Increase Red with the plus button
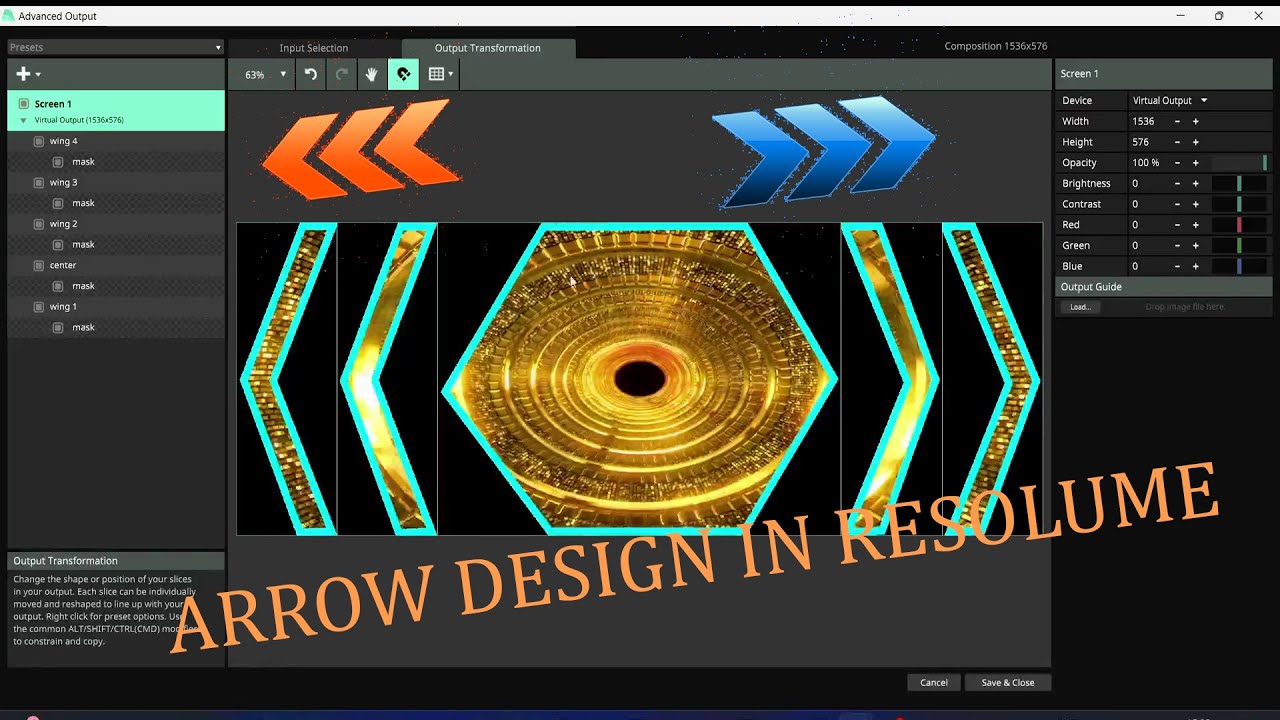This screenshot has height=720, width=1280. click(x=1195, y=225)
